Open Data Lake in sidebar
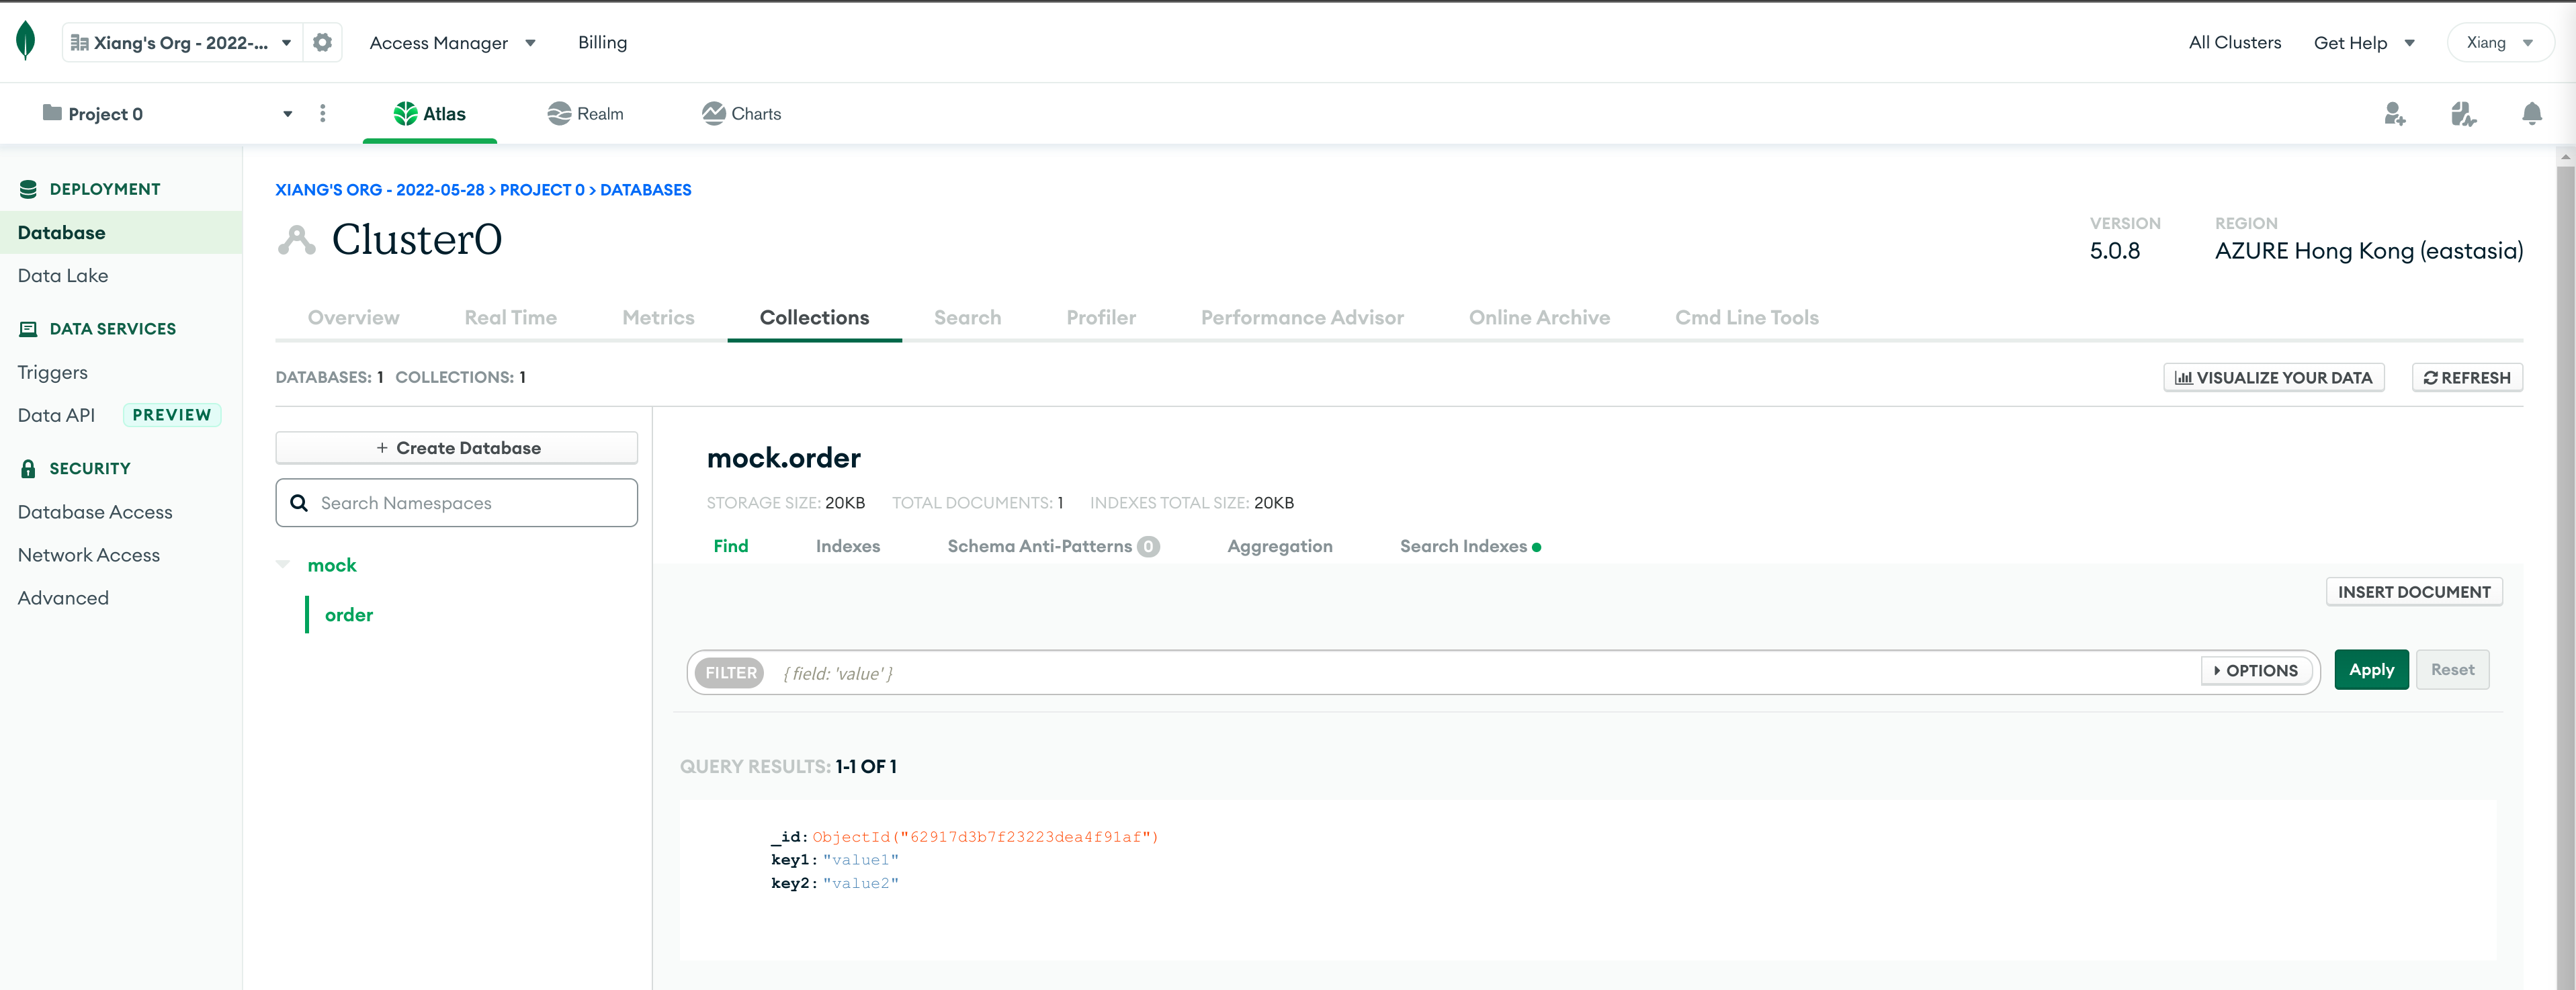Image resolution: width=2576 pixels, height=990 pixels. [x=63, y=276]
